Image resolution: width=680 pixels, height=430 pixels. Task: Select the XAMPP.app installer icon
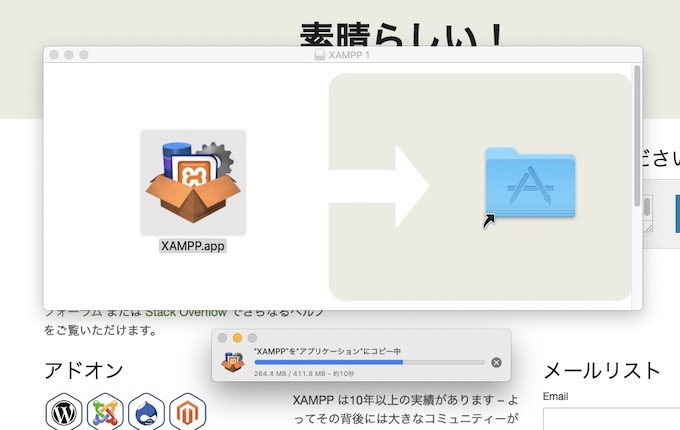click(193, 182)
